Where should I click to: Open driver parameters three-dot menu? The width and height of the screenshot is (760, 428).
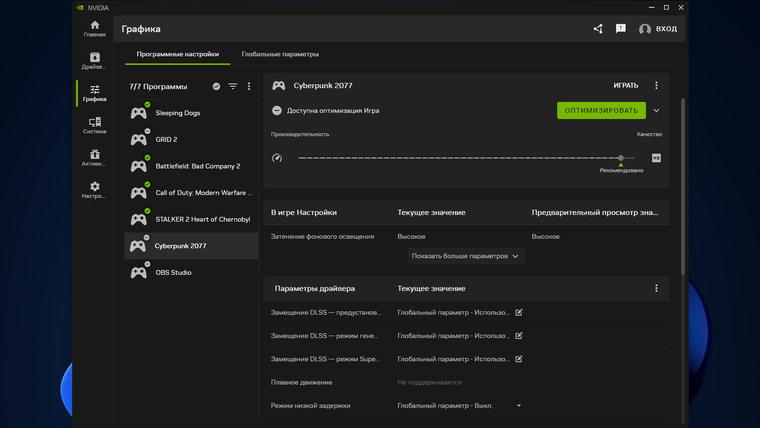(656, 288)
